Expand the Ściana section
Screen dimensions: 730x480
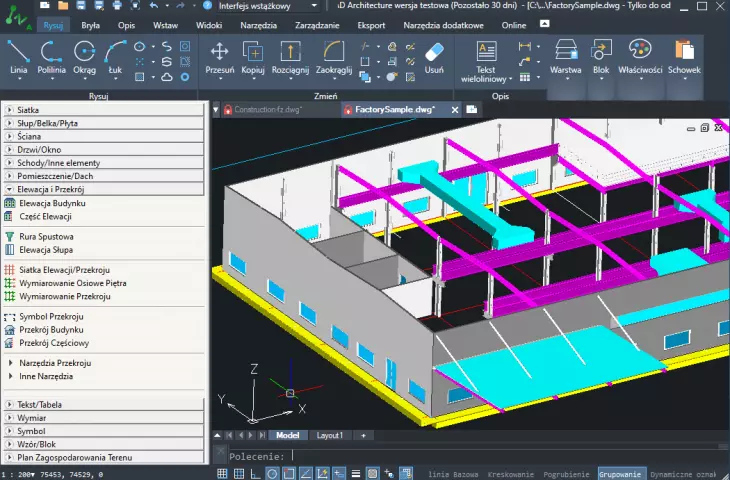pyautogui.click(x=103, y=136)
